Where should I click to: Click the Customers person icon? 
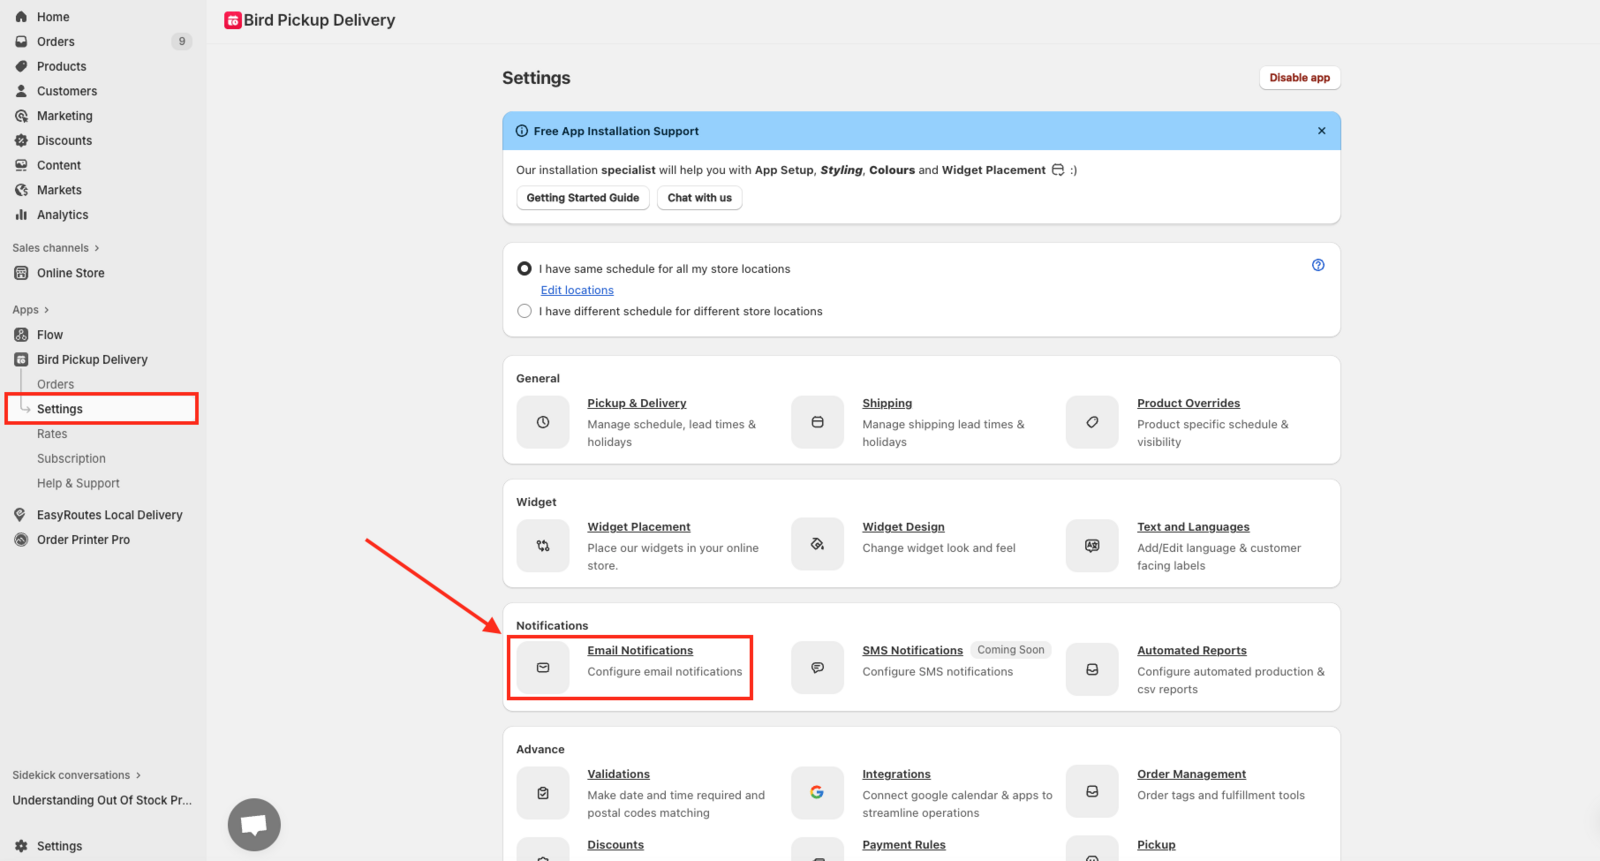21,91
